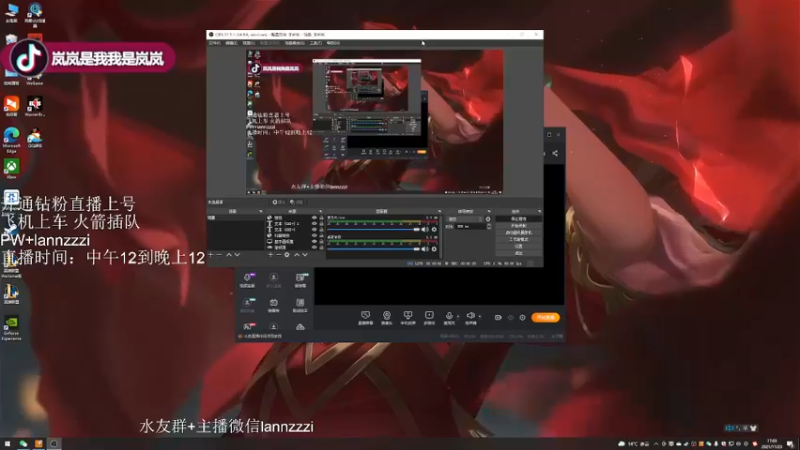The width and height of the screenshot is (800, 450).
Task: Click the third capture icon in companion toolbar
Action: 408,317
